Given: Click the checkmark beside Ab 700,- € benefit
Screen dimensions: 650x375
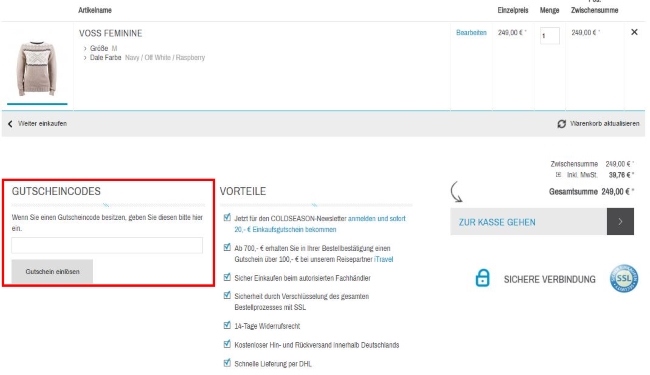Looking at the screenshot, I should click(227, 247).
